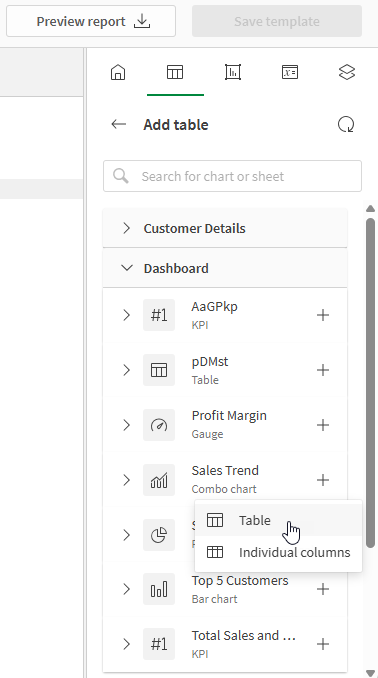Add Total Sales and ... KPI with plus
Screen dimensions: 378x678
pos(323,644)
